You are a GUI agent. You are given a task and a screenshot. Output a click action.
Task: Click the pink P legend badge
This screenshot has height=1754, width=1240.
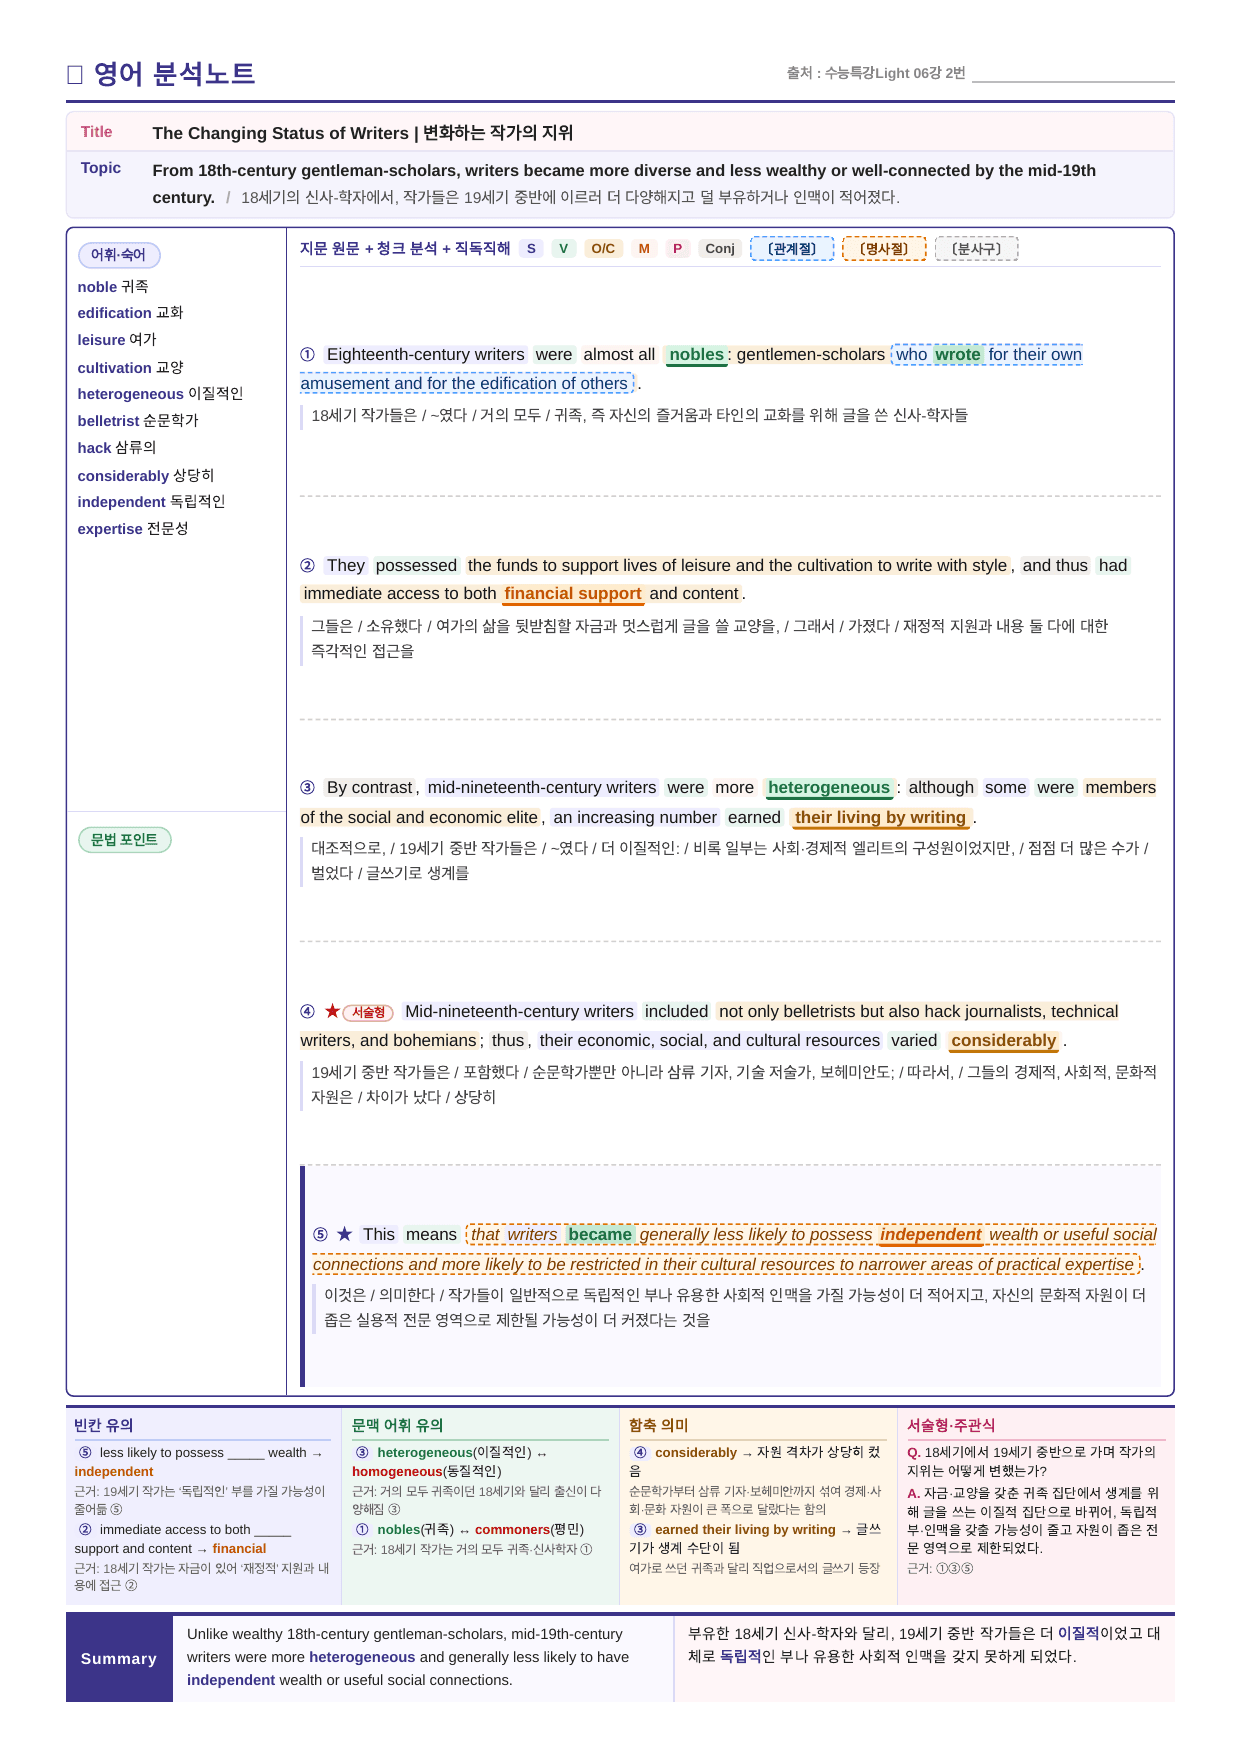pyautogui.click(x=678, y=249)
